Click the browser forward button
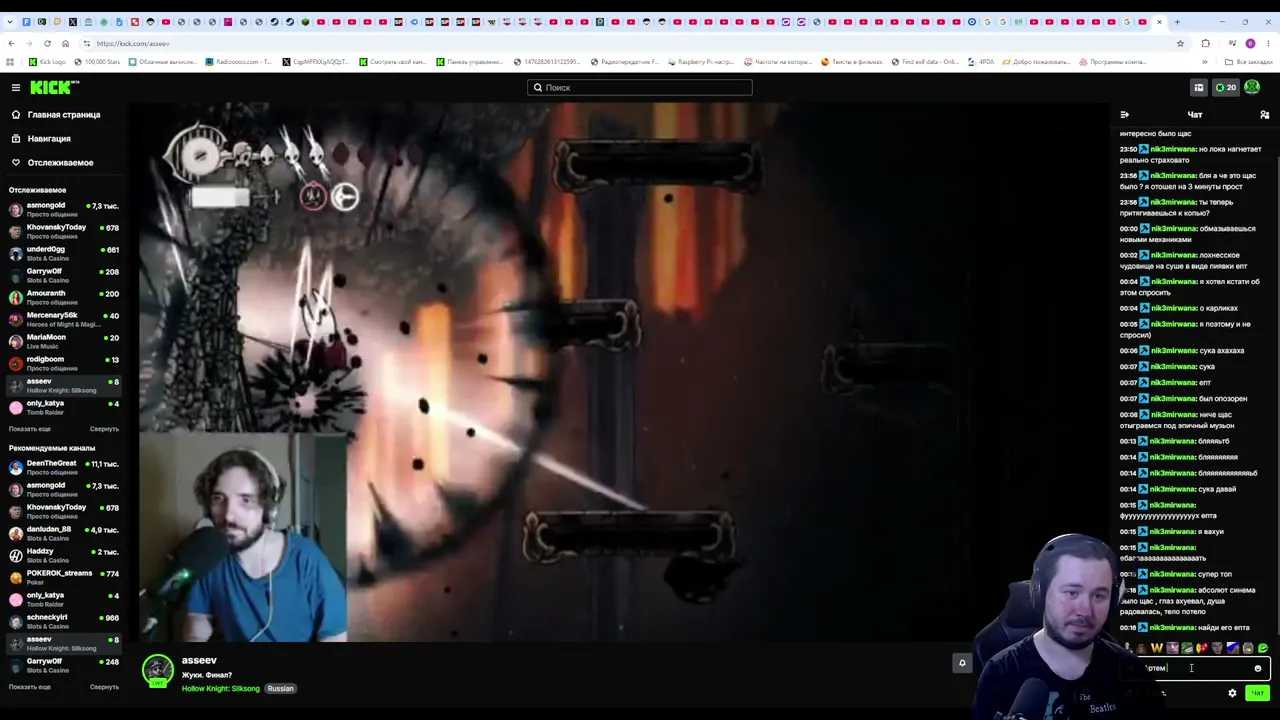The width and height of the screenshot is (1280, 720). pyautogui.click(x=29, y=43)
